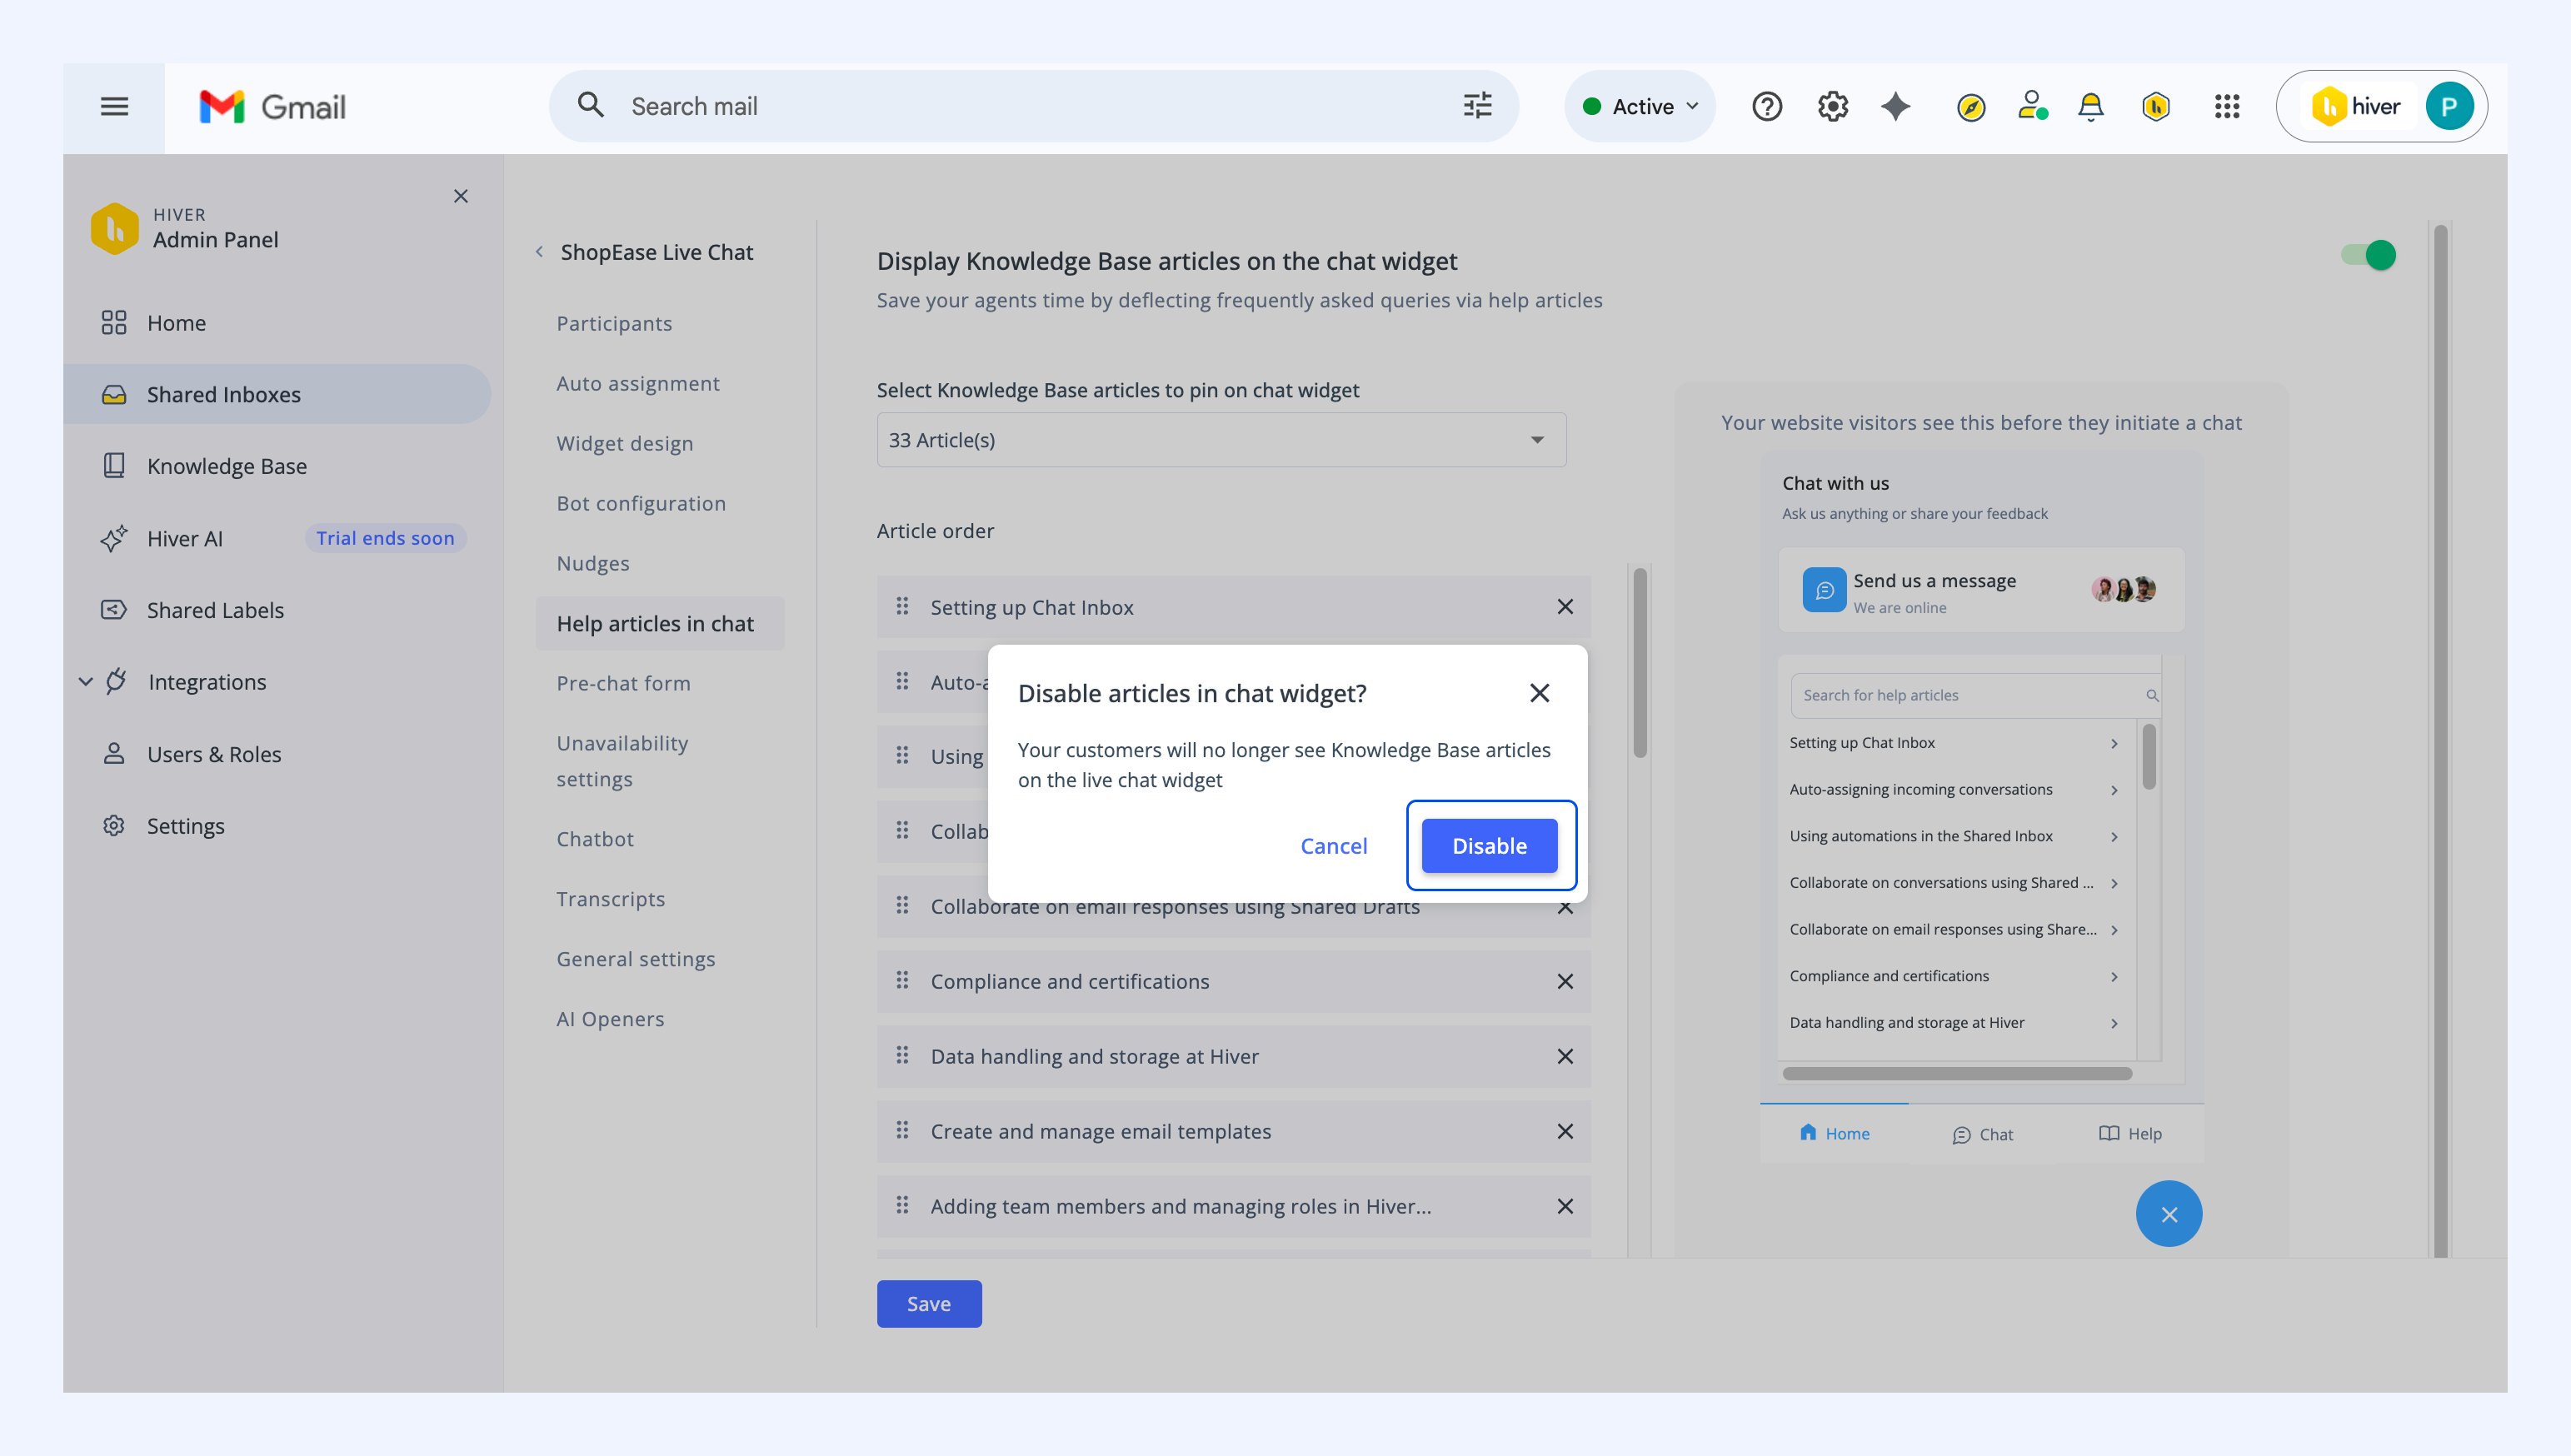Remove the Data handling and storage article

(1565, 1057)
